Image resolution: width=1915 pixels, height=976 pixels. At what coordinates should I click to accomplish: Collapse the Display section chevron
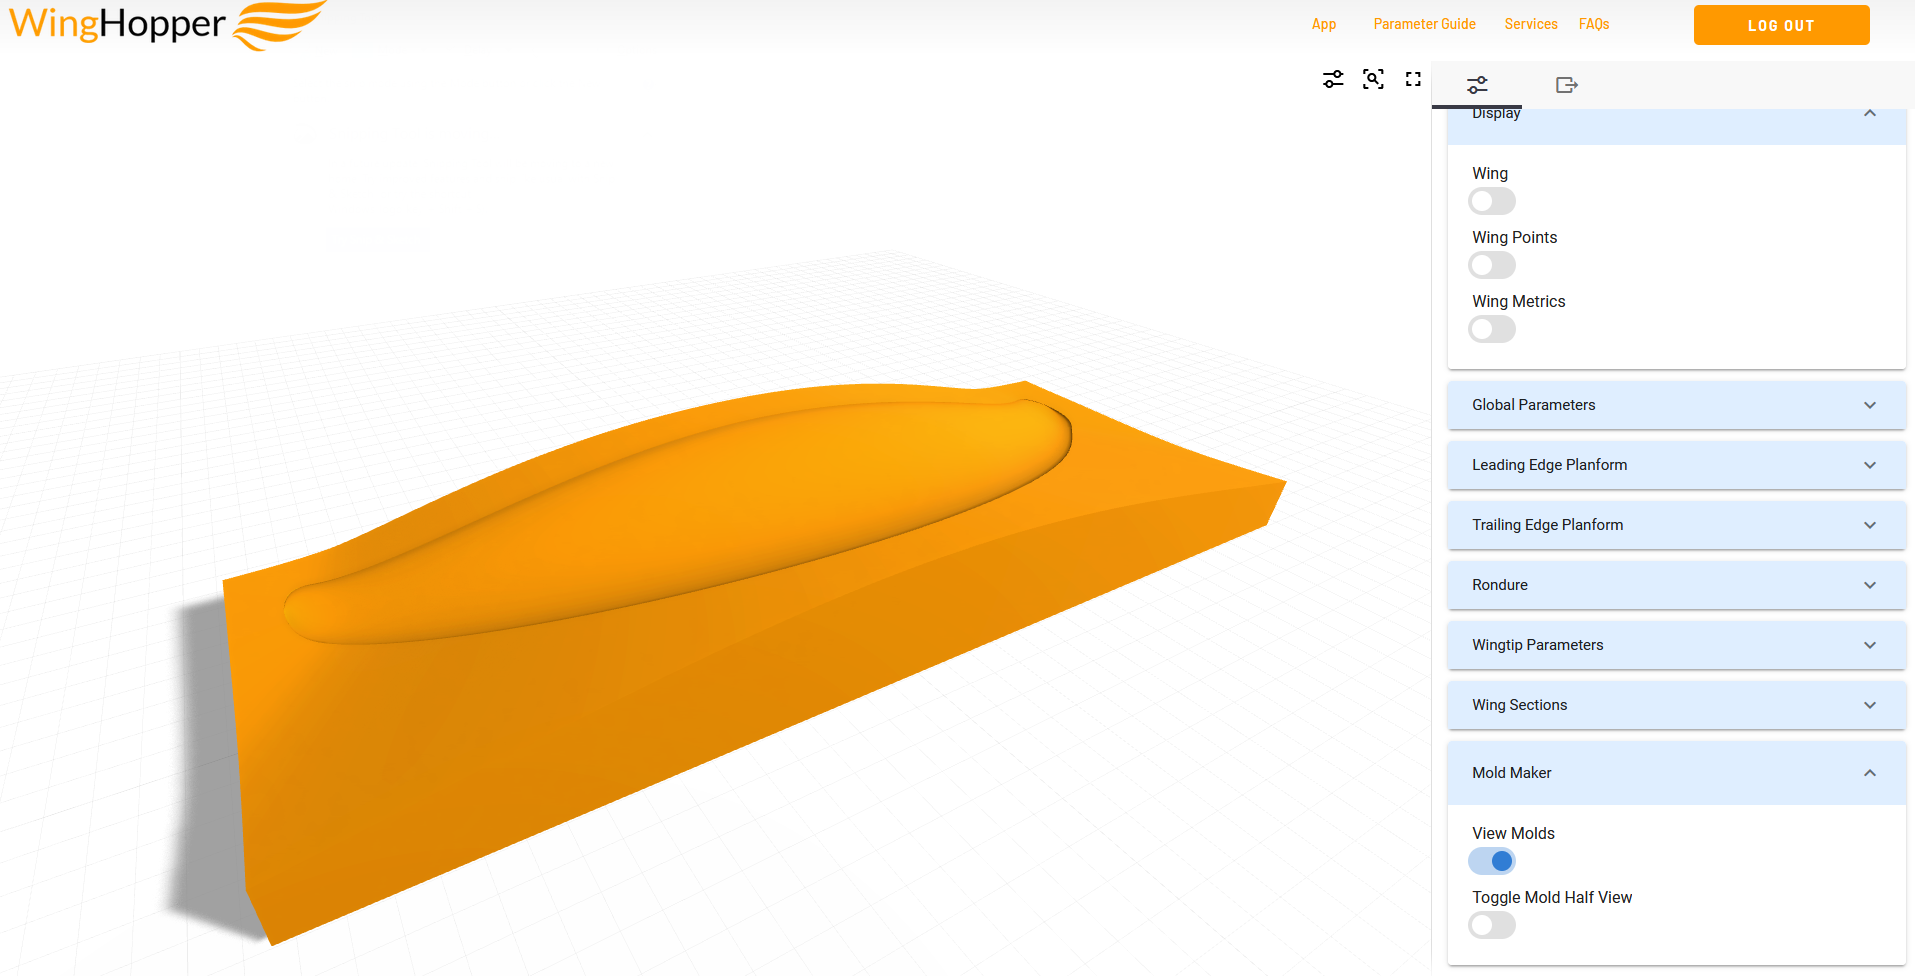pos(1870,114)
